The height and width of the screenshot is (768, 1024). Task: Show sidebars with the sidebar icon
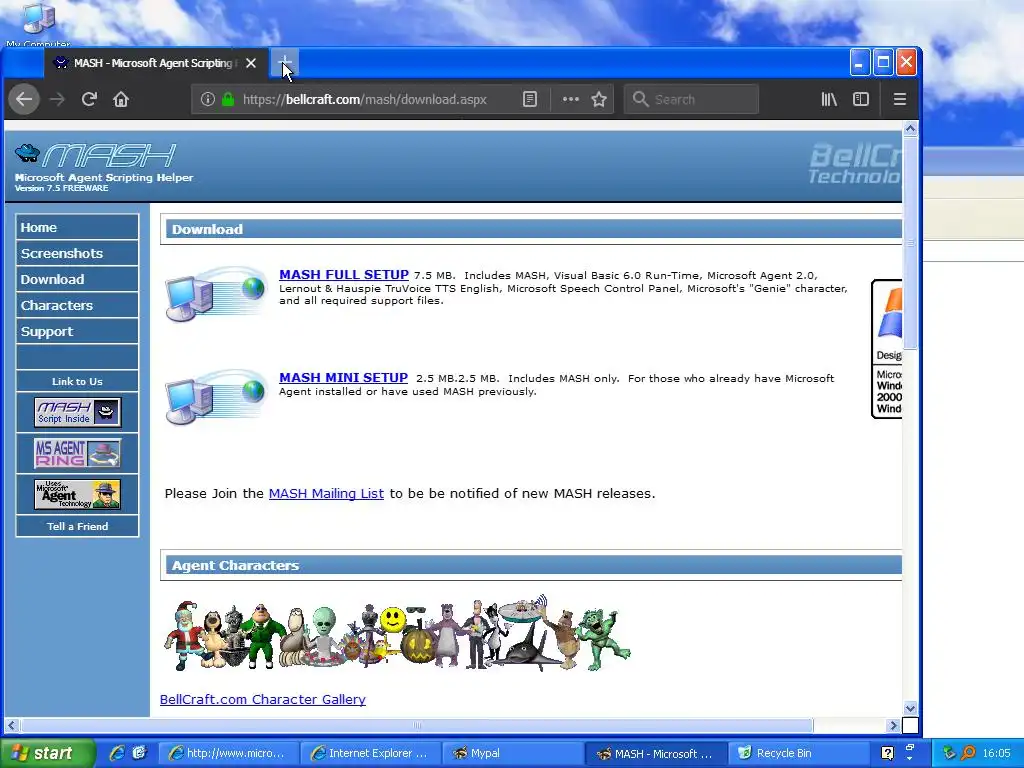pyautogui.click(x=861, y=99)
